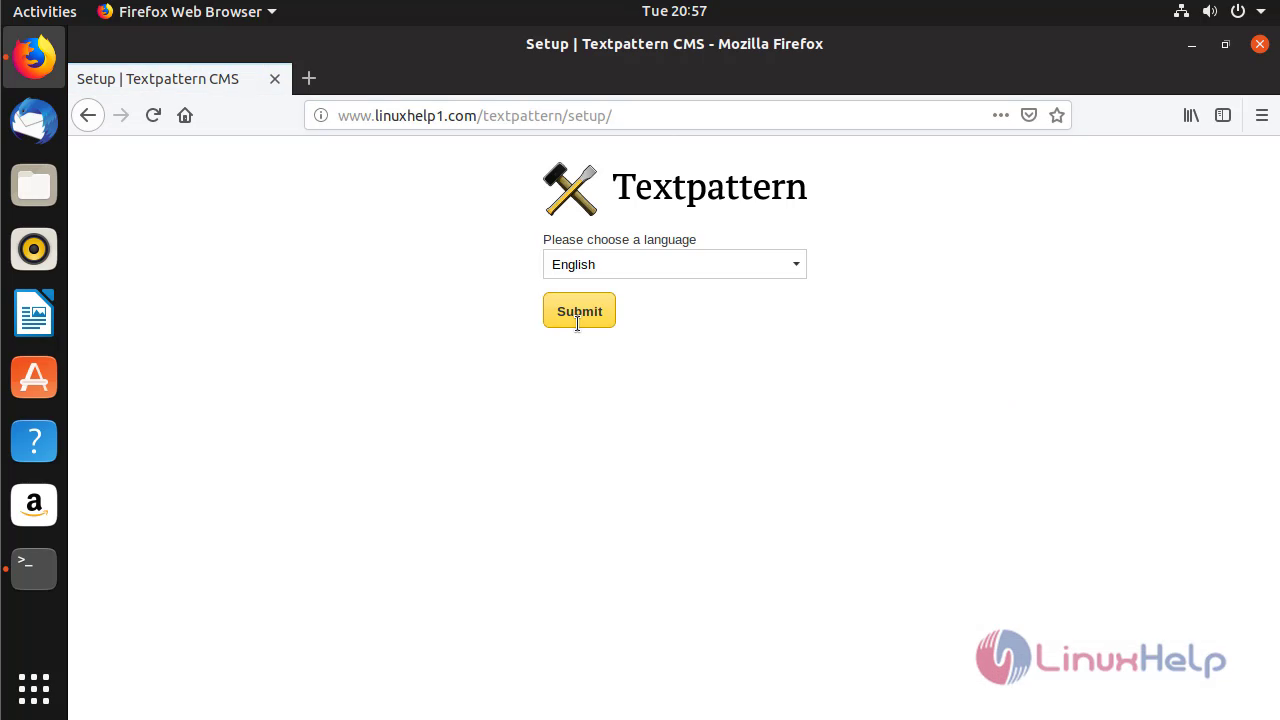The width and height of the screenshot is (1280, 720).
Task: Toggle the Firefox sidebar view
Action: coord(1223,115)
